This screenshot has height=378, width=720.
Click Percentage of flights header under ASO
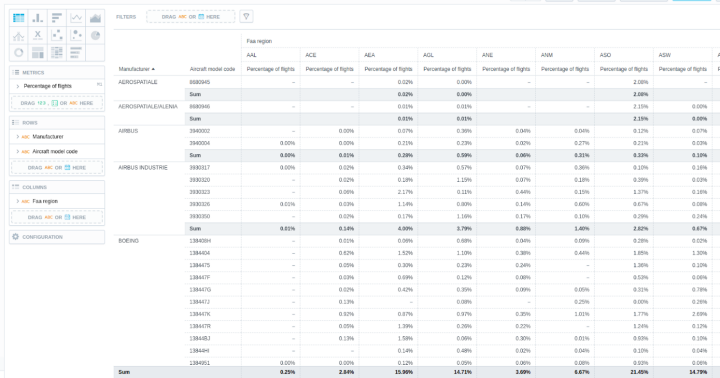[624, 69]
